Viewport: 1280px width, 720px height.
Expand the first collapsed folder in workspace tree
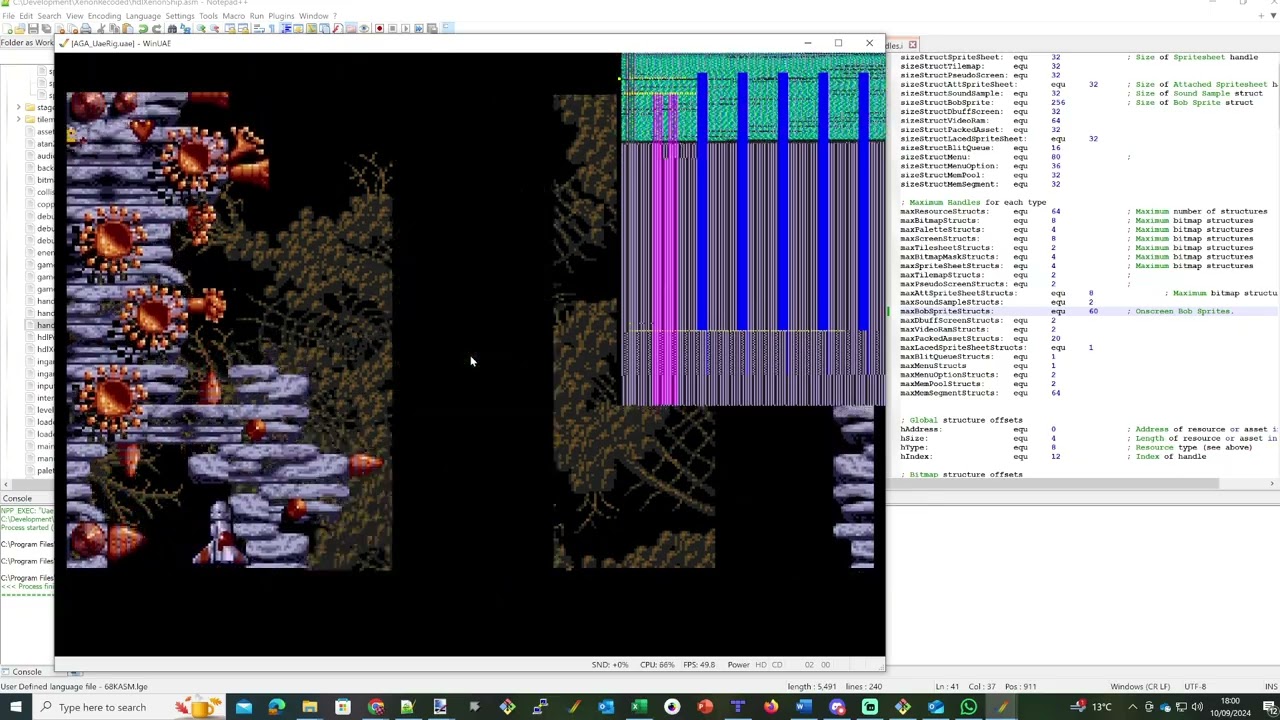(18, 107)
